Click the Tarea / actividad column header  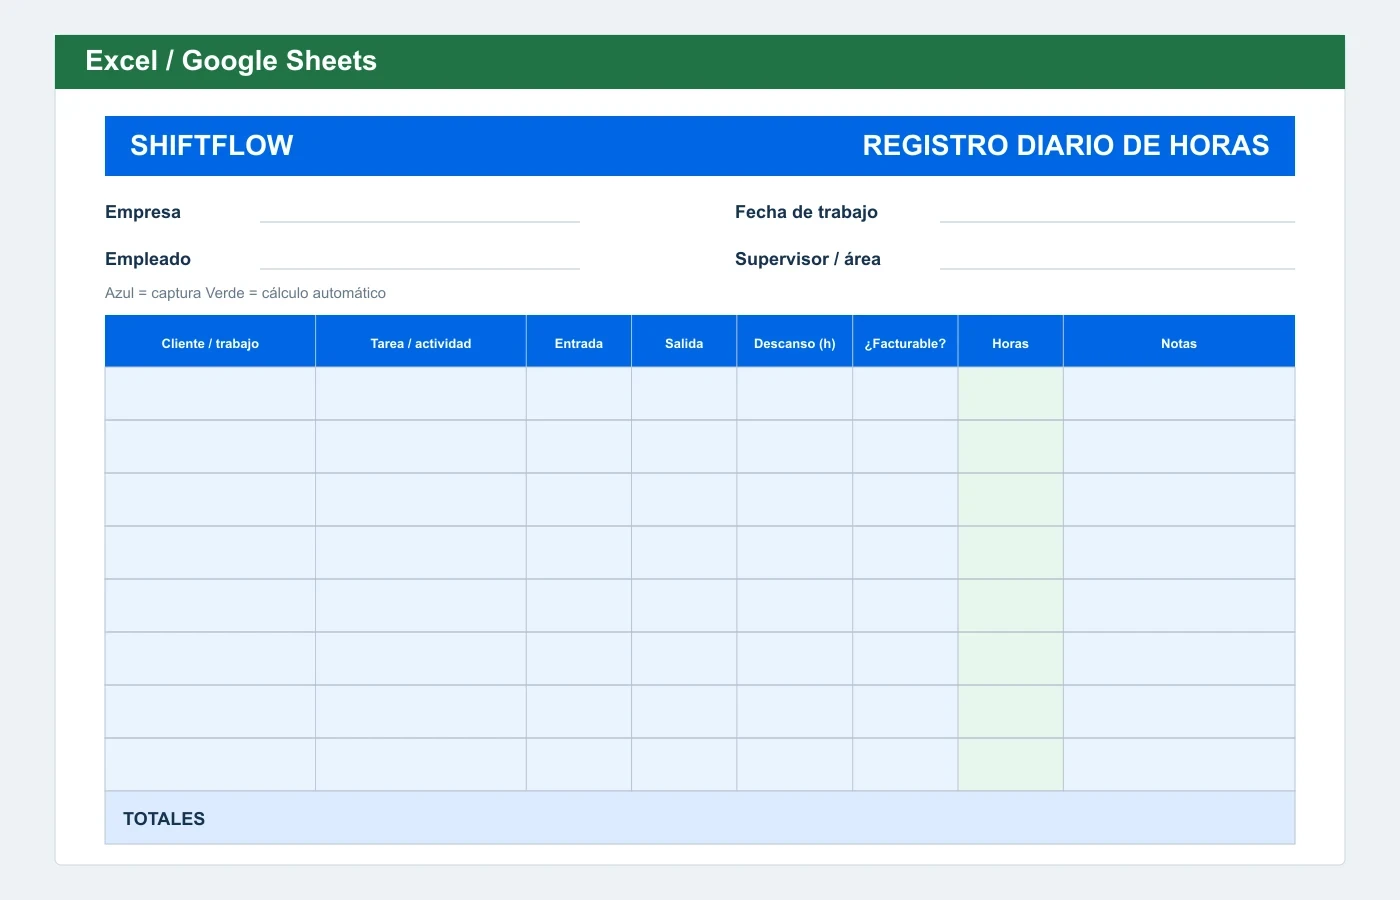421,343
